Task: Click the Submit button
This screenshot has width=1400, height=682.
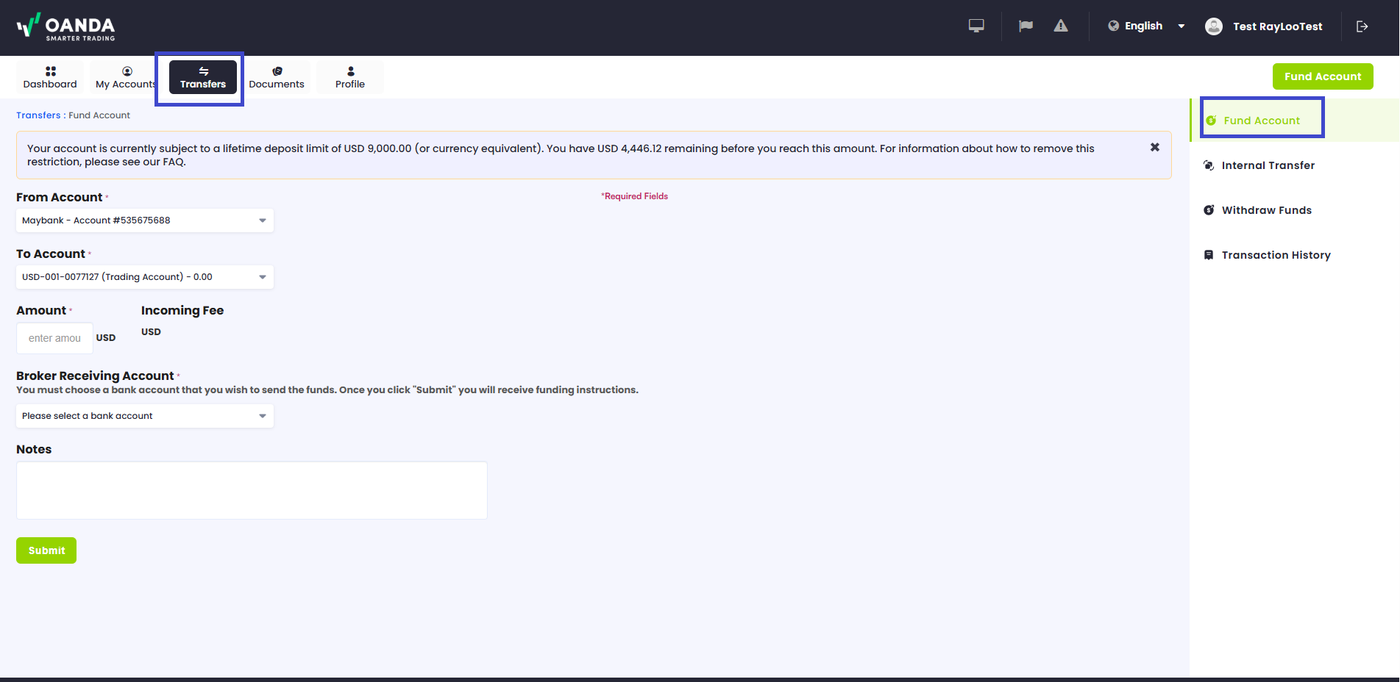Action: 46,550
